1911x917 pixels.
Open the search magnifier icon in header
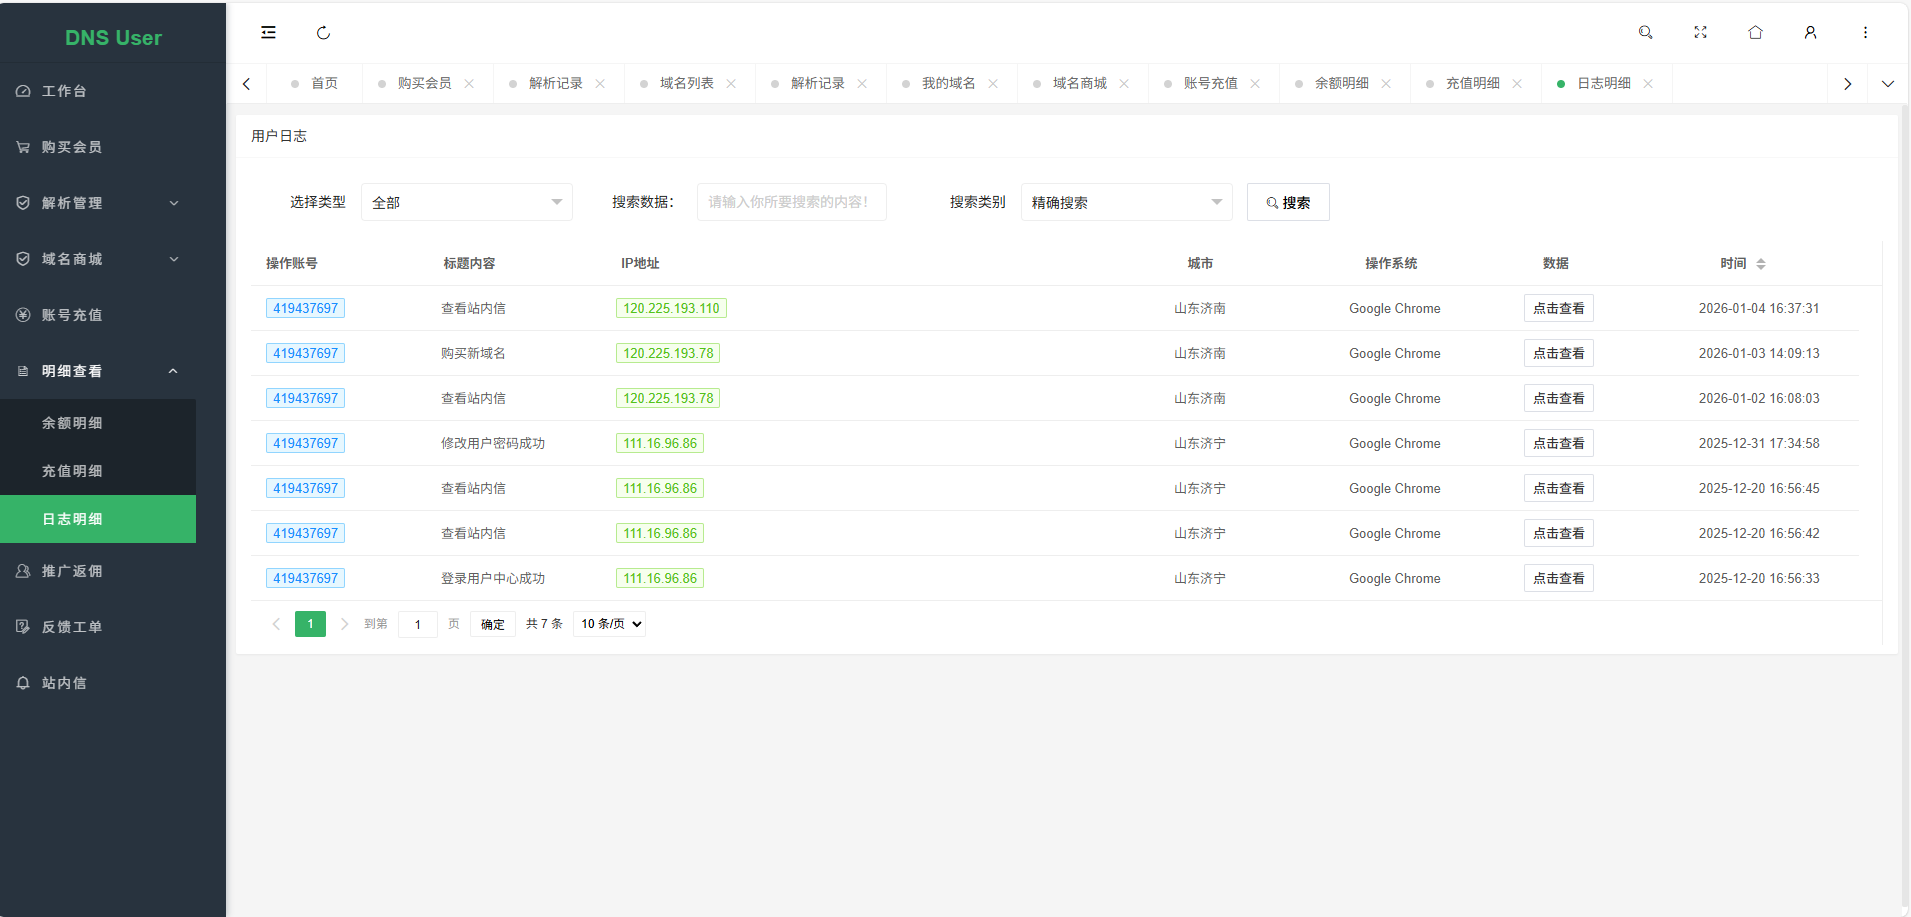[1645, 33]
